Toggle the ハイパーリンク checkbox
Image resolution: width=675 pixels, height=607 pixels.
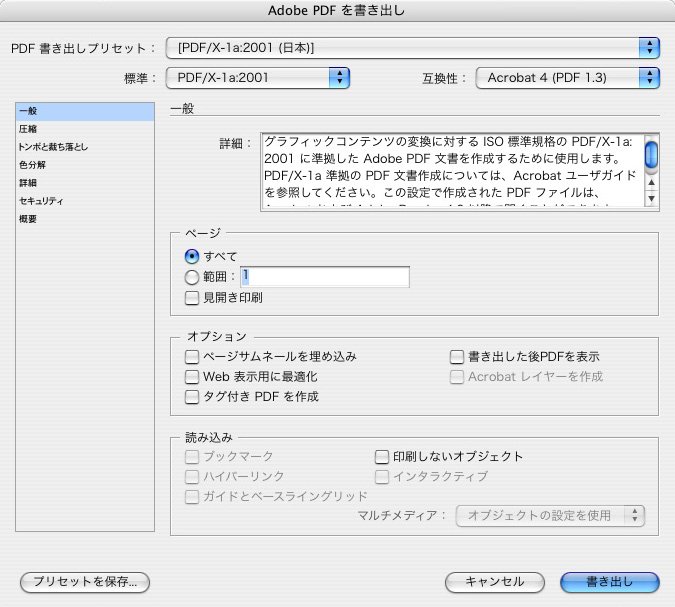coord(192,477)
